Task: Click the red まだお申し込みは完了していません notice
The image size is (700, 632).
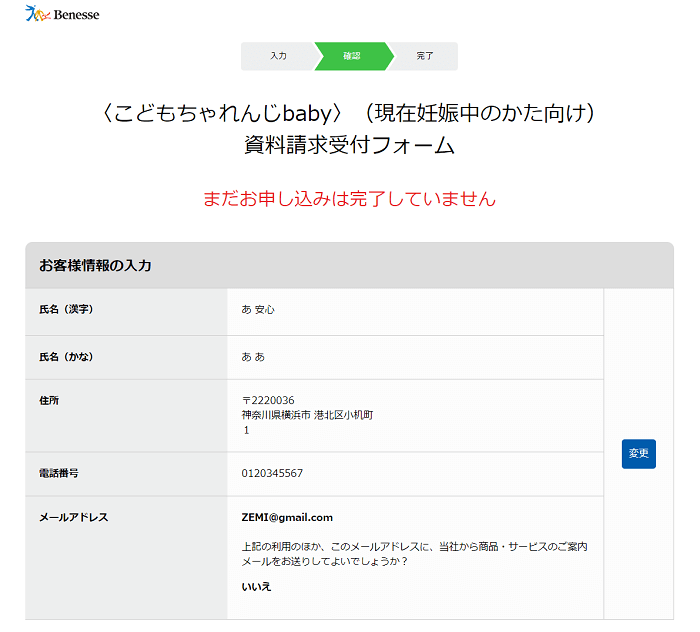Action: [350, 199]
